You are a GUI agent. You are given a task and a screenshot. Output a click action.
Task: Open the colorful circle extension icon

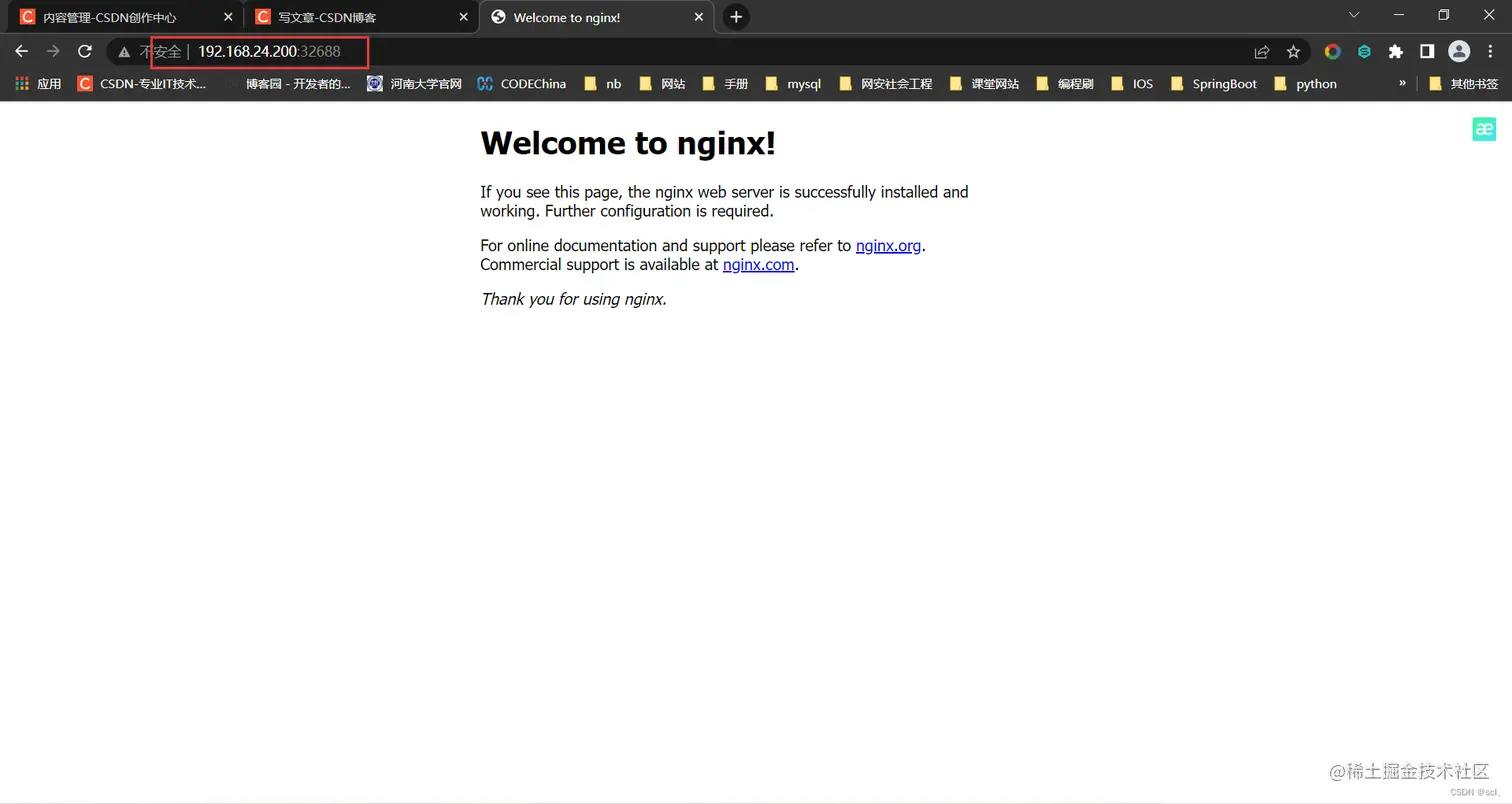point(1332,51)
